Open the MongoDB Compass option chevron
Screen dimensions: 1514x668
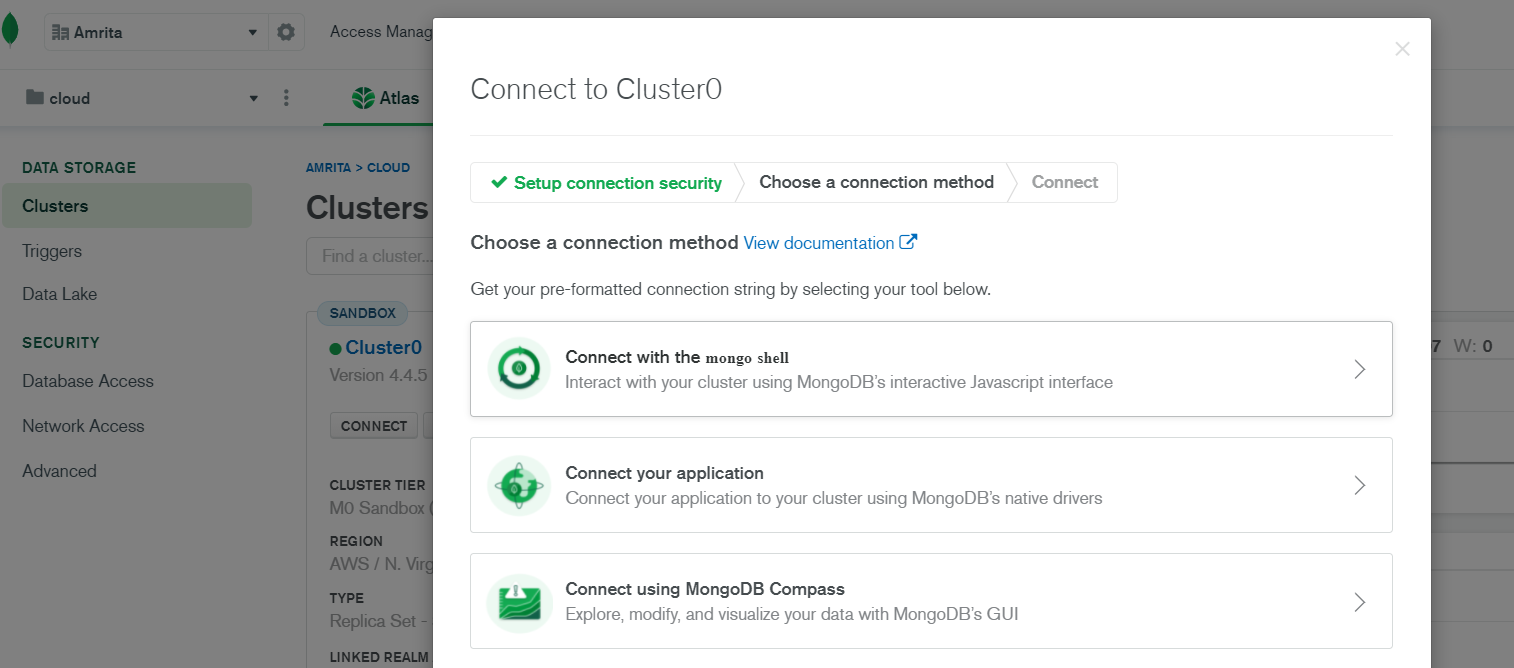click(1359, 602)
